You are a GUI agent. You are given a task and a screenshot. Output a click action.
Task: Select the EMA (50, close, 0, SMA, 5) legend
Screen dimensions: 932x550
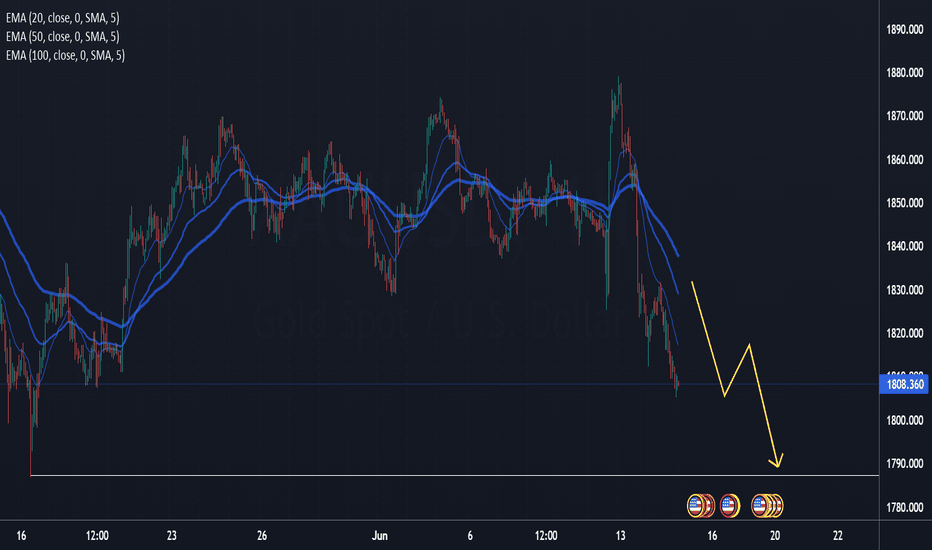click(x=62, y=36)
